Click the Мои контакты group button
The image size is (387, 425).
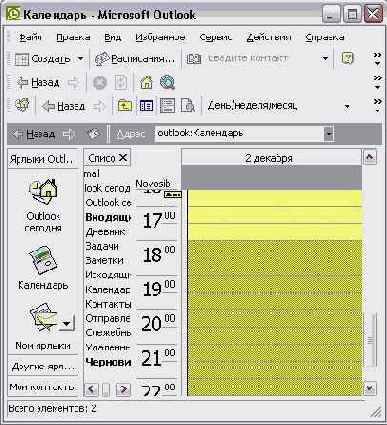point(43,387)
